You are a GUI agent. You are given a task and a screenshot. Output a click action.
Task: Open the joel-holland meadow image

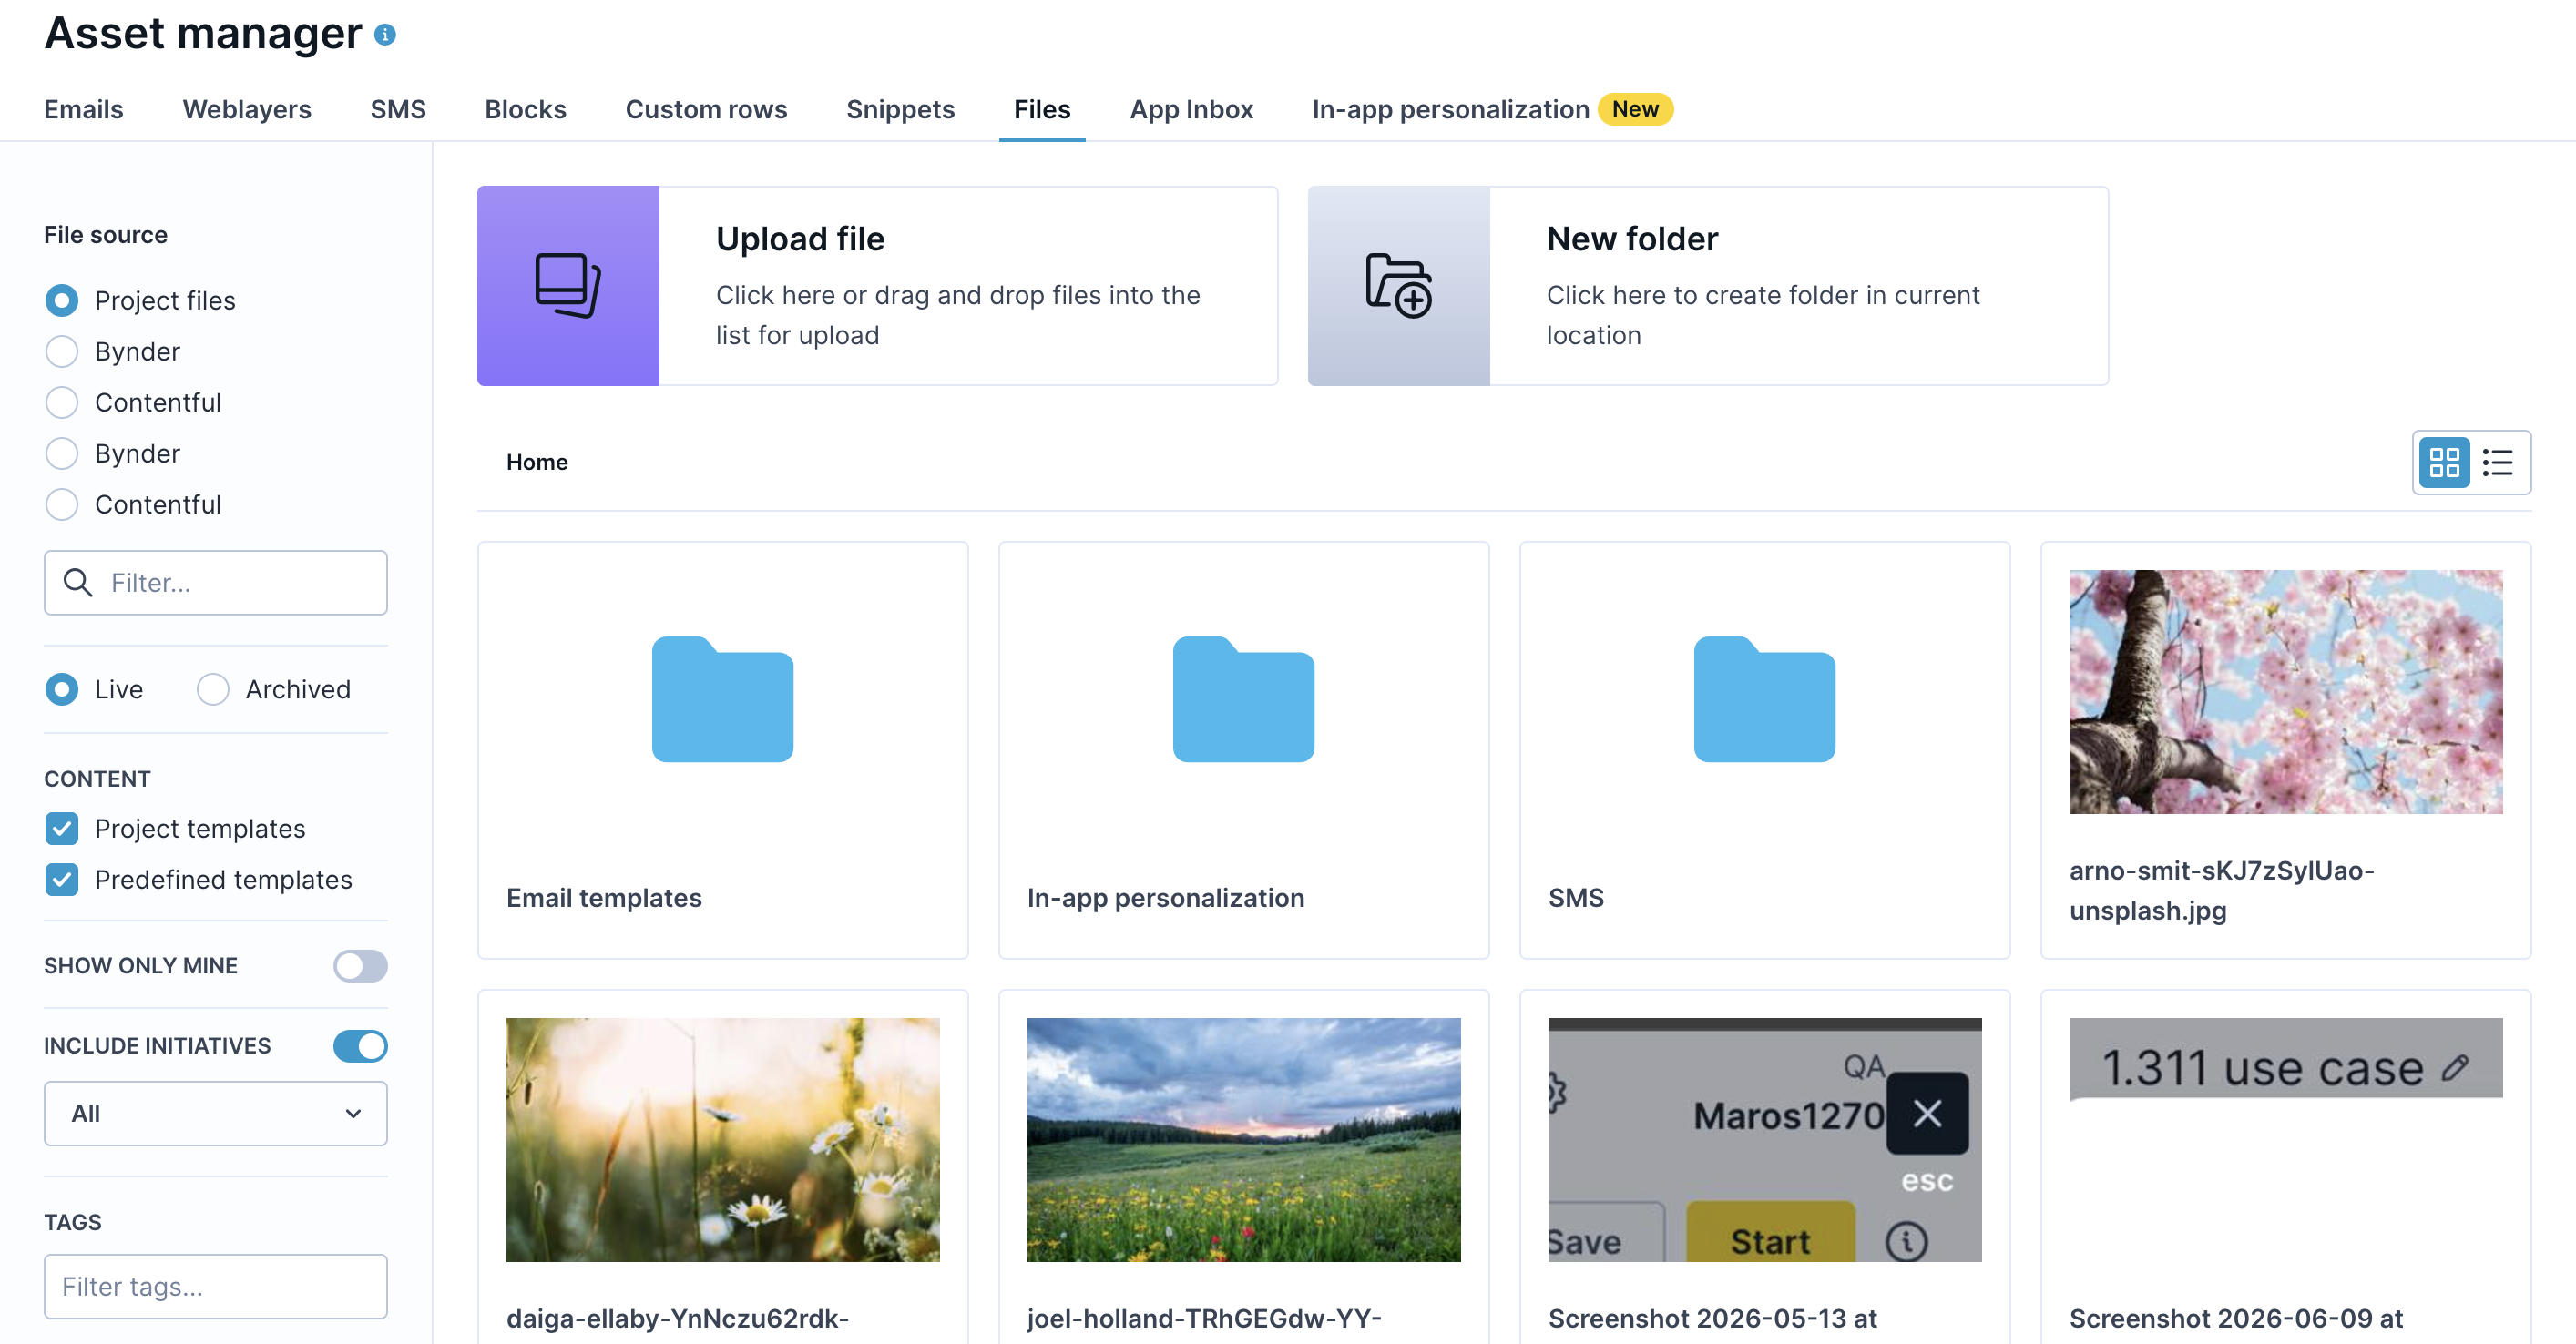[1244, 1140]
